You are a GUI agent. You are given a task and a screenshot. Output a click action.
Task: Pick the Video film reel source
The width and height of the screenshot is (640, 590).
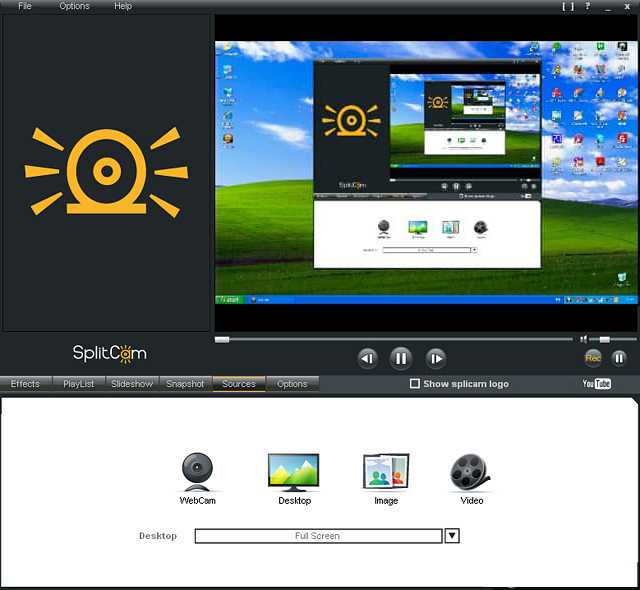point(470,471)
